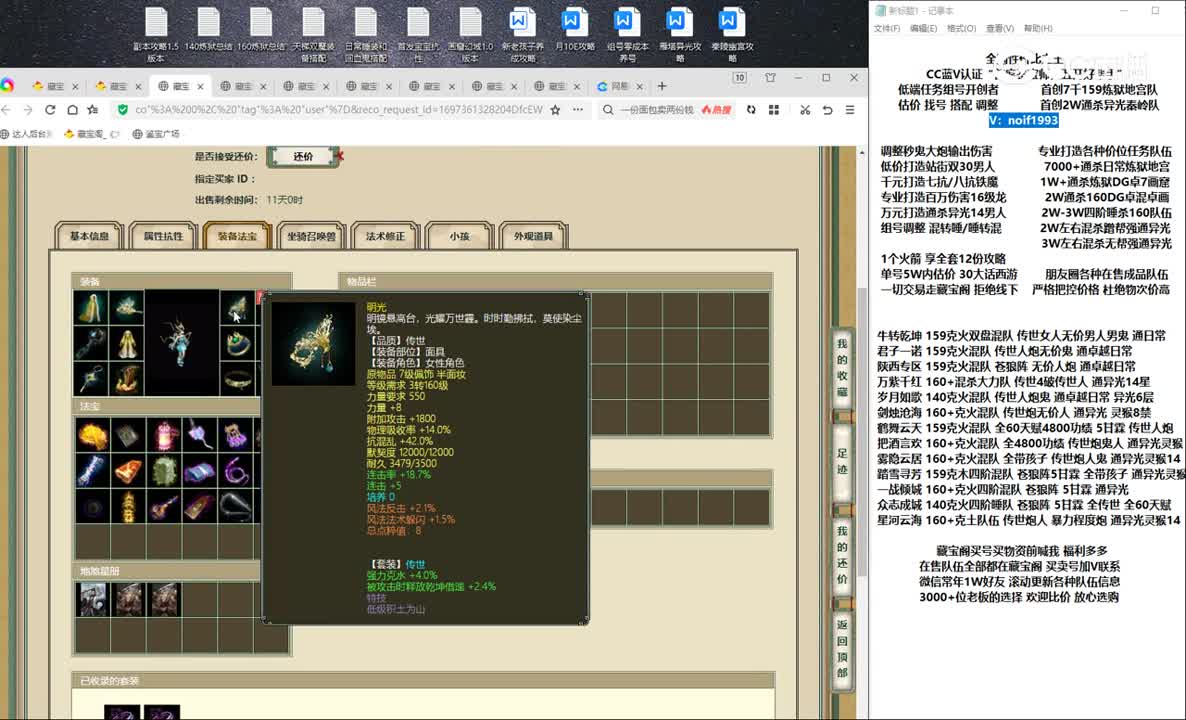
Task: Click 返回顶部 side button
Action: pyautogui.click(x=842, y=648)
